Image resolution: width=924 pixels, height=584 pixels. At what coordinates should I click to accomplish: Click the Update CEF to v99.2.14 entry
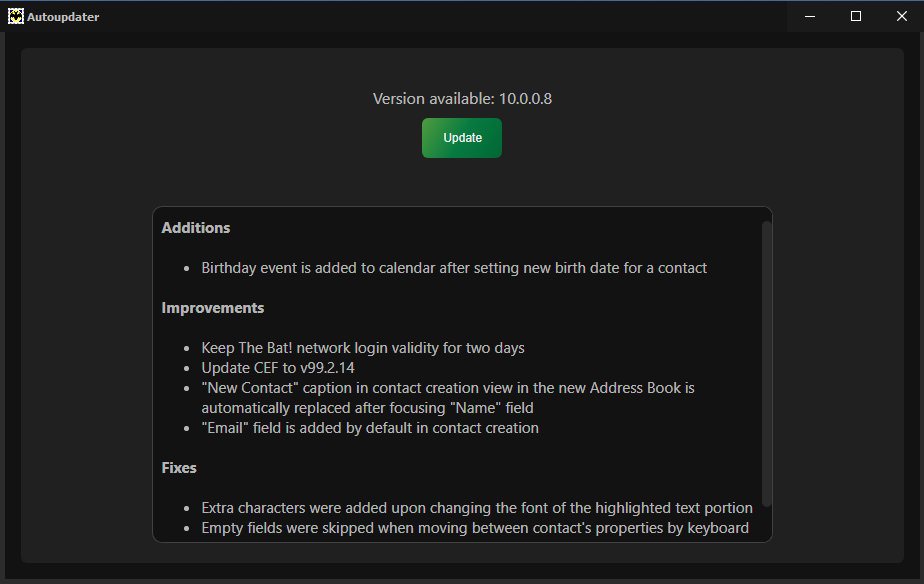click(x=278, y=368)
